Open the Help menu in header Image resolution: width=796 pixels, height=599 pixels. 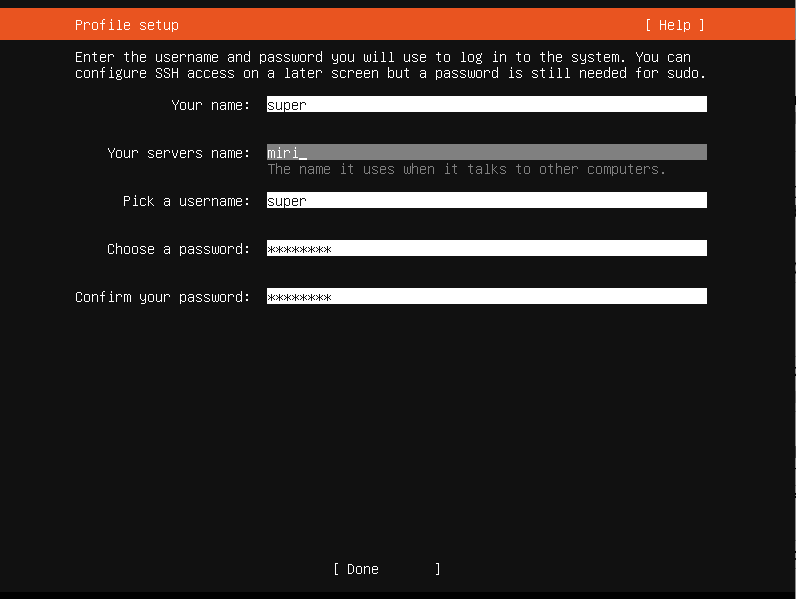tap(674, 25)
